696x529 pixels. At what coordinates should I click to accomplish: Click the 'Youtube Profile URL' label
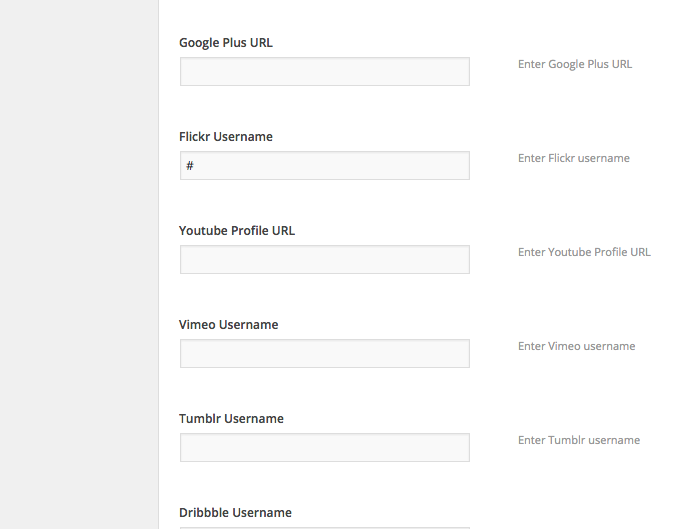point(237,231)
